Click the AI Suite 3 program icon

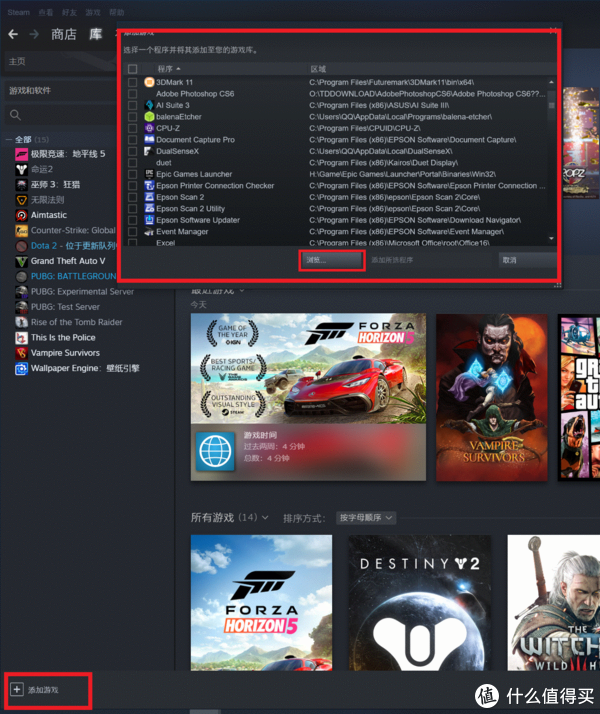tap(149, 105)
